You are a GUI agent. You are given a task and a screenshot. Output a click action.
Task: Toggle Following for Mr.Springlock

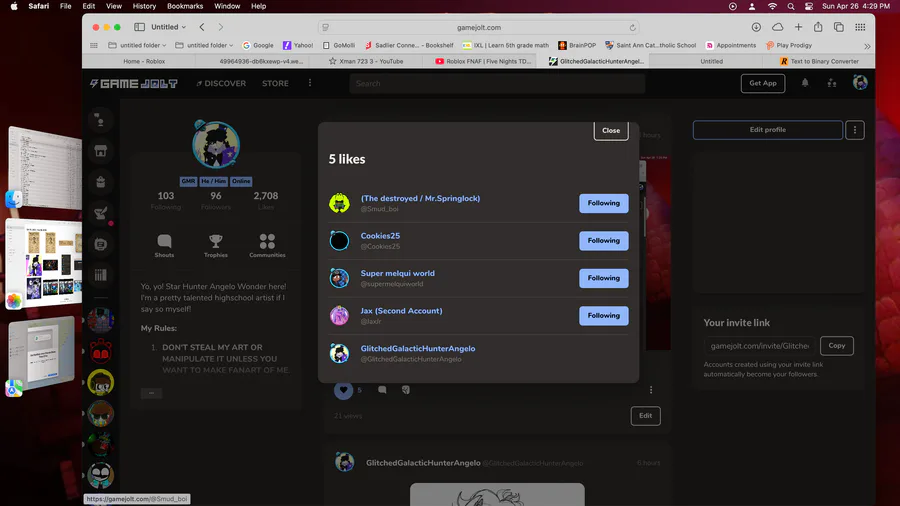(x=603, y=203)
